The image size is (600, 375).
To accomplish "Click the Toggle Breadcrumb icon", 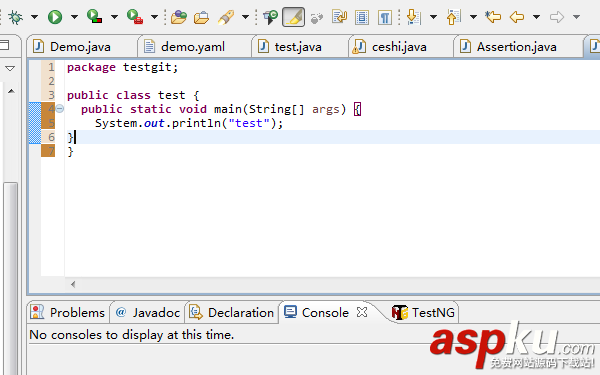I will click(271, 17).
